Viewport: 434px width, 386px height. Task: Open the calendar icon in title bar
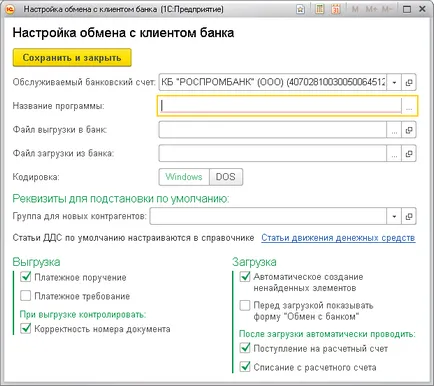336,9
